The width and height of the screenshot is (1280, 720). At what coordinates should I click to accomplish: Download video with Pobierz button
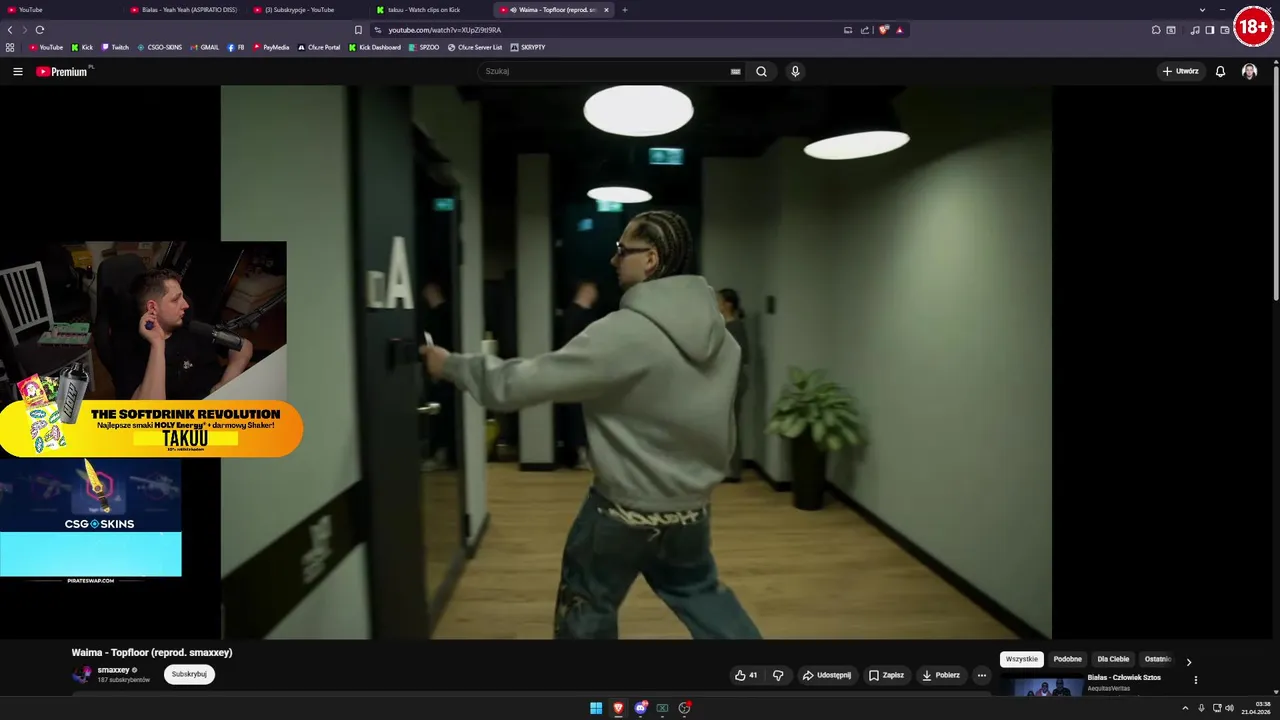[x=940, y=675]
